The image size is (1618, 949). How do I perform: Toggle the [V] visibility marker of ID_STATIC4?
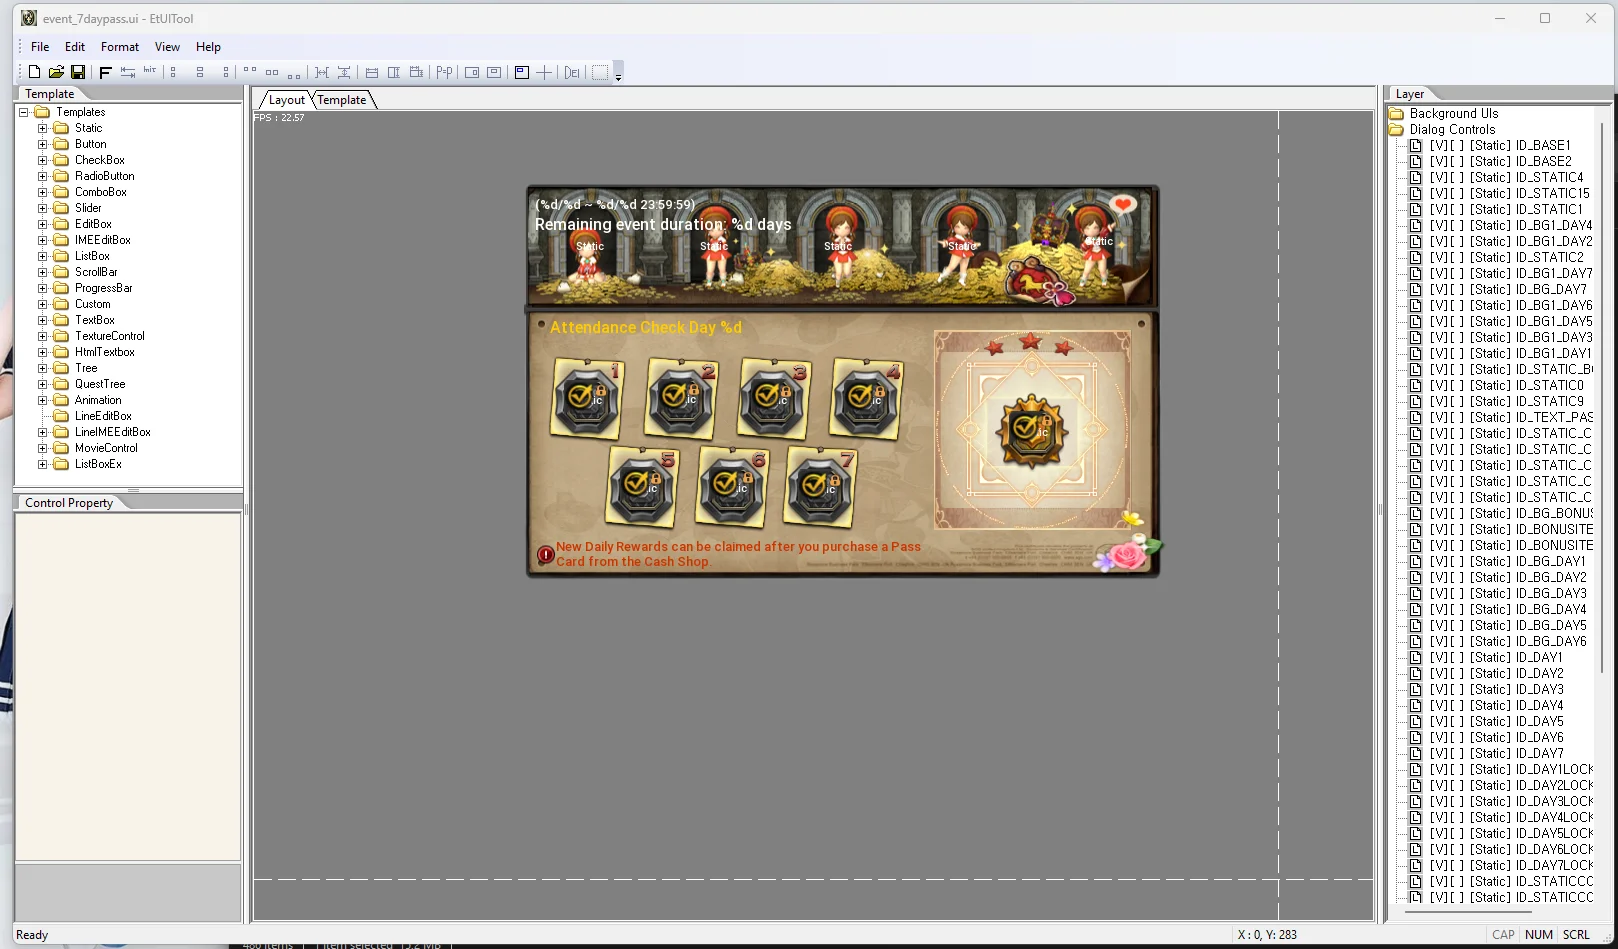coord(1438,177)
